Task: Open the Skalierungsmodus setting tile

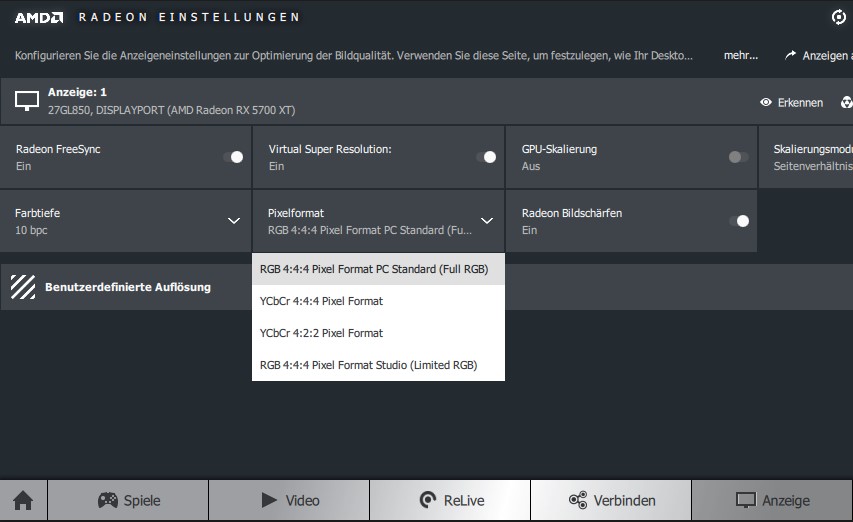Action: point(806,157)
